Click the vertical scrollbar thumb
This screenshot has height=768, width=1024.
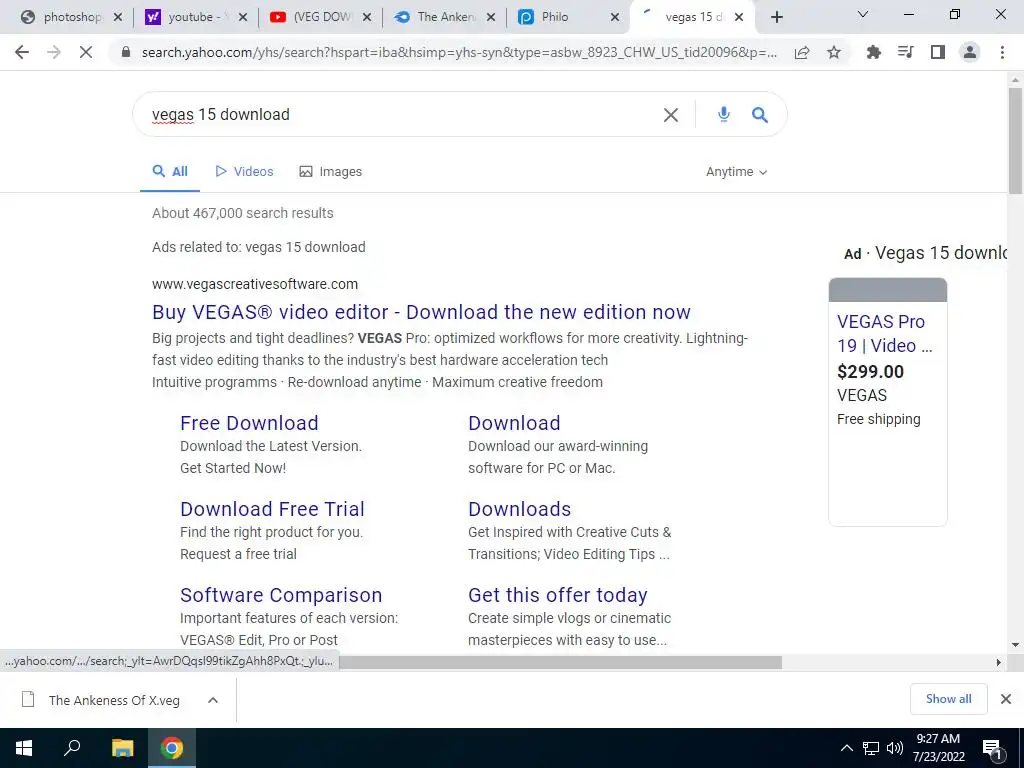coord(1015,141)
